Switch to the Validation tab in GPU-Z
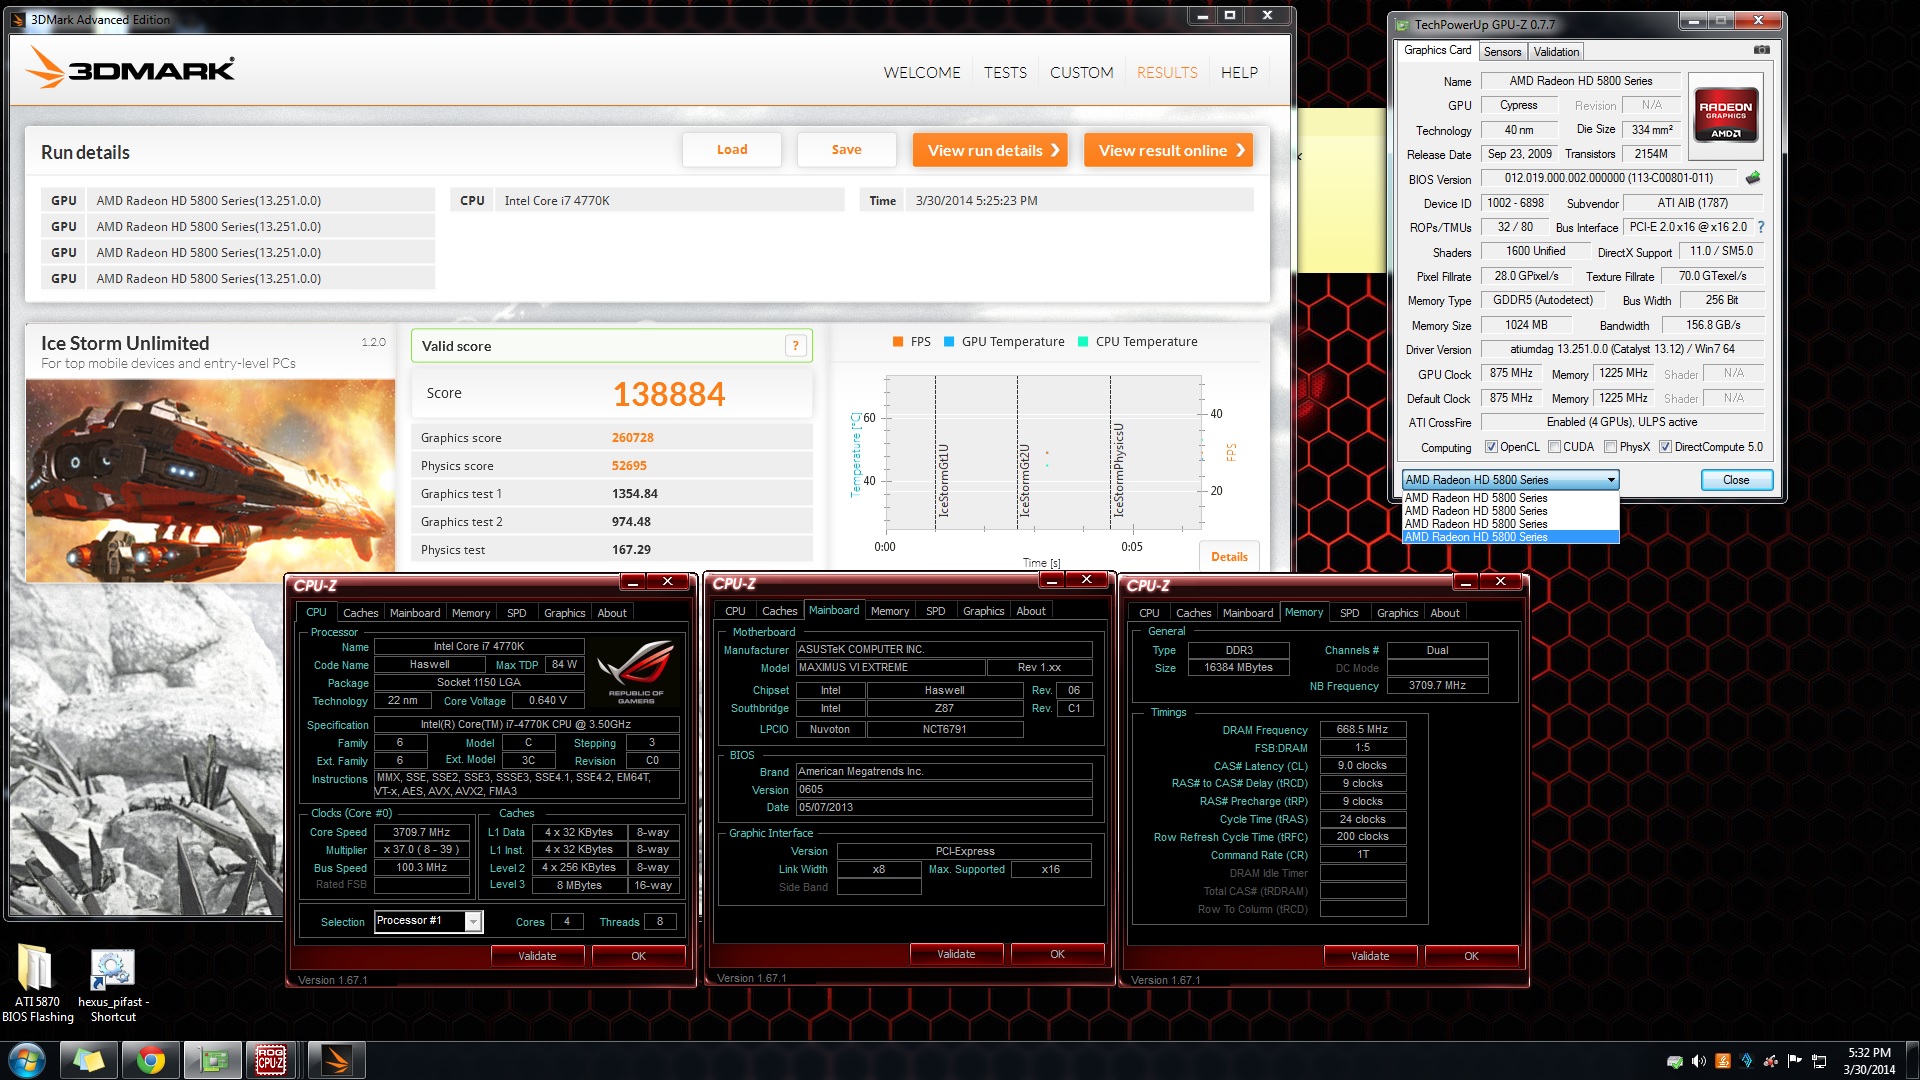Image resolution: width=1920 pixels, height=1080 pixels. 1556,52
